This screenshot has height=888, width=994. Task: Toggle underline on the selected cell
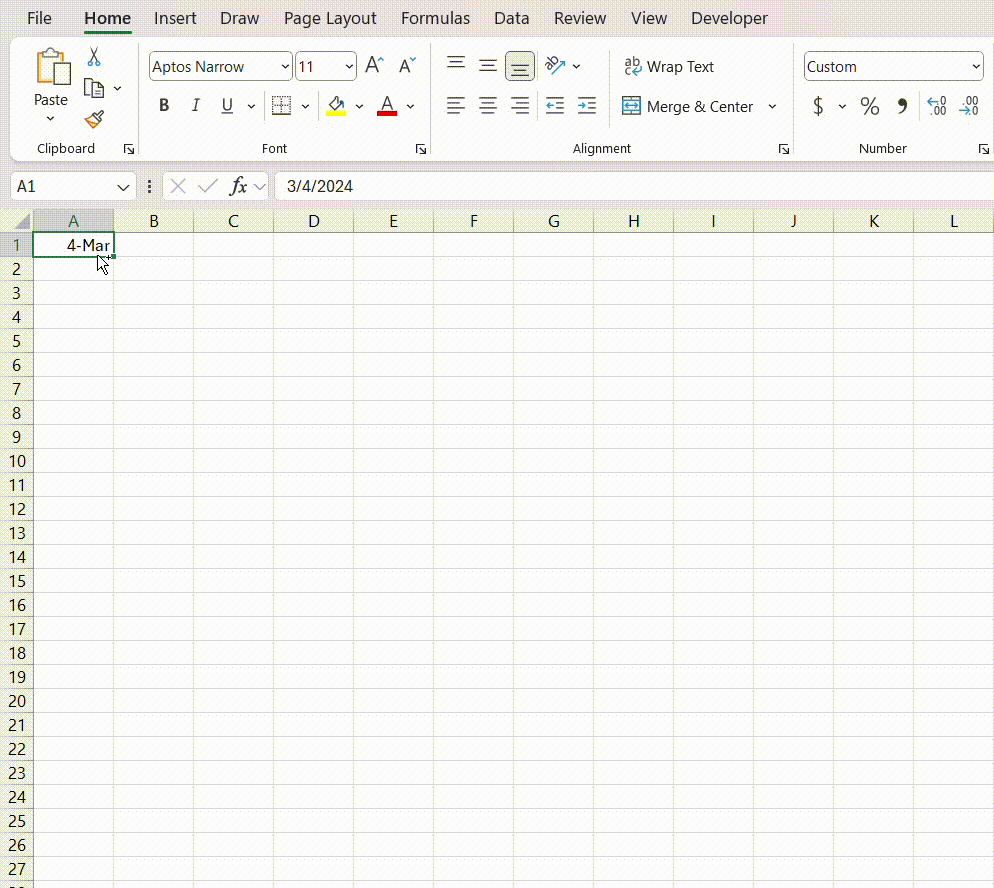pyautogui.click(x=227, y=105)
